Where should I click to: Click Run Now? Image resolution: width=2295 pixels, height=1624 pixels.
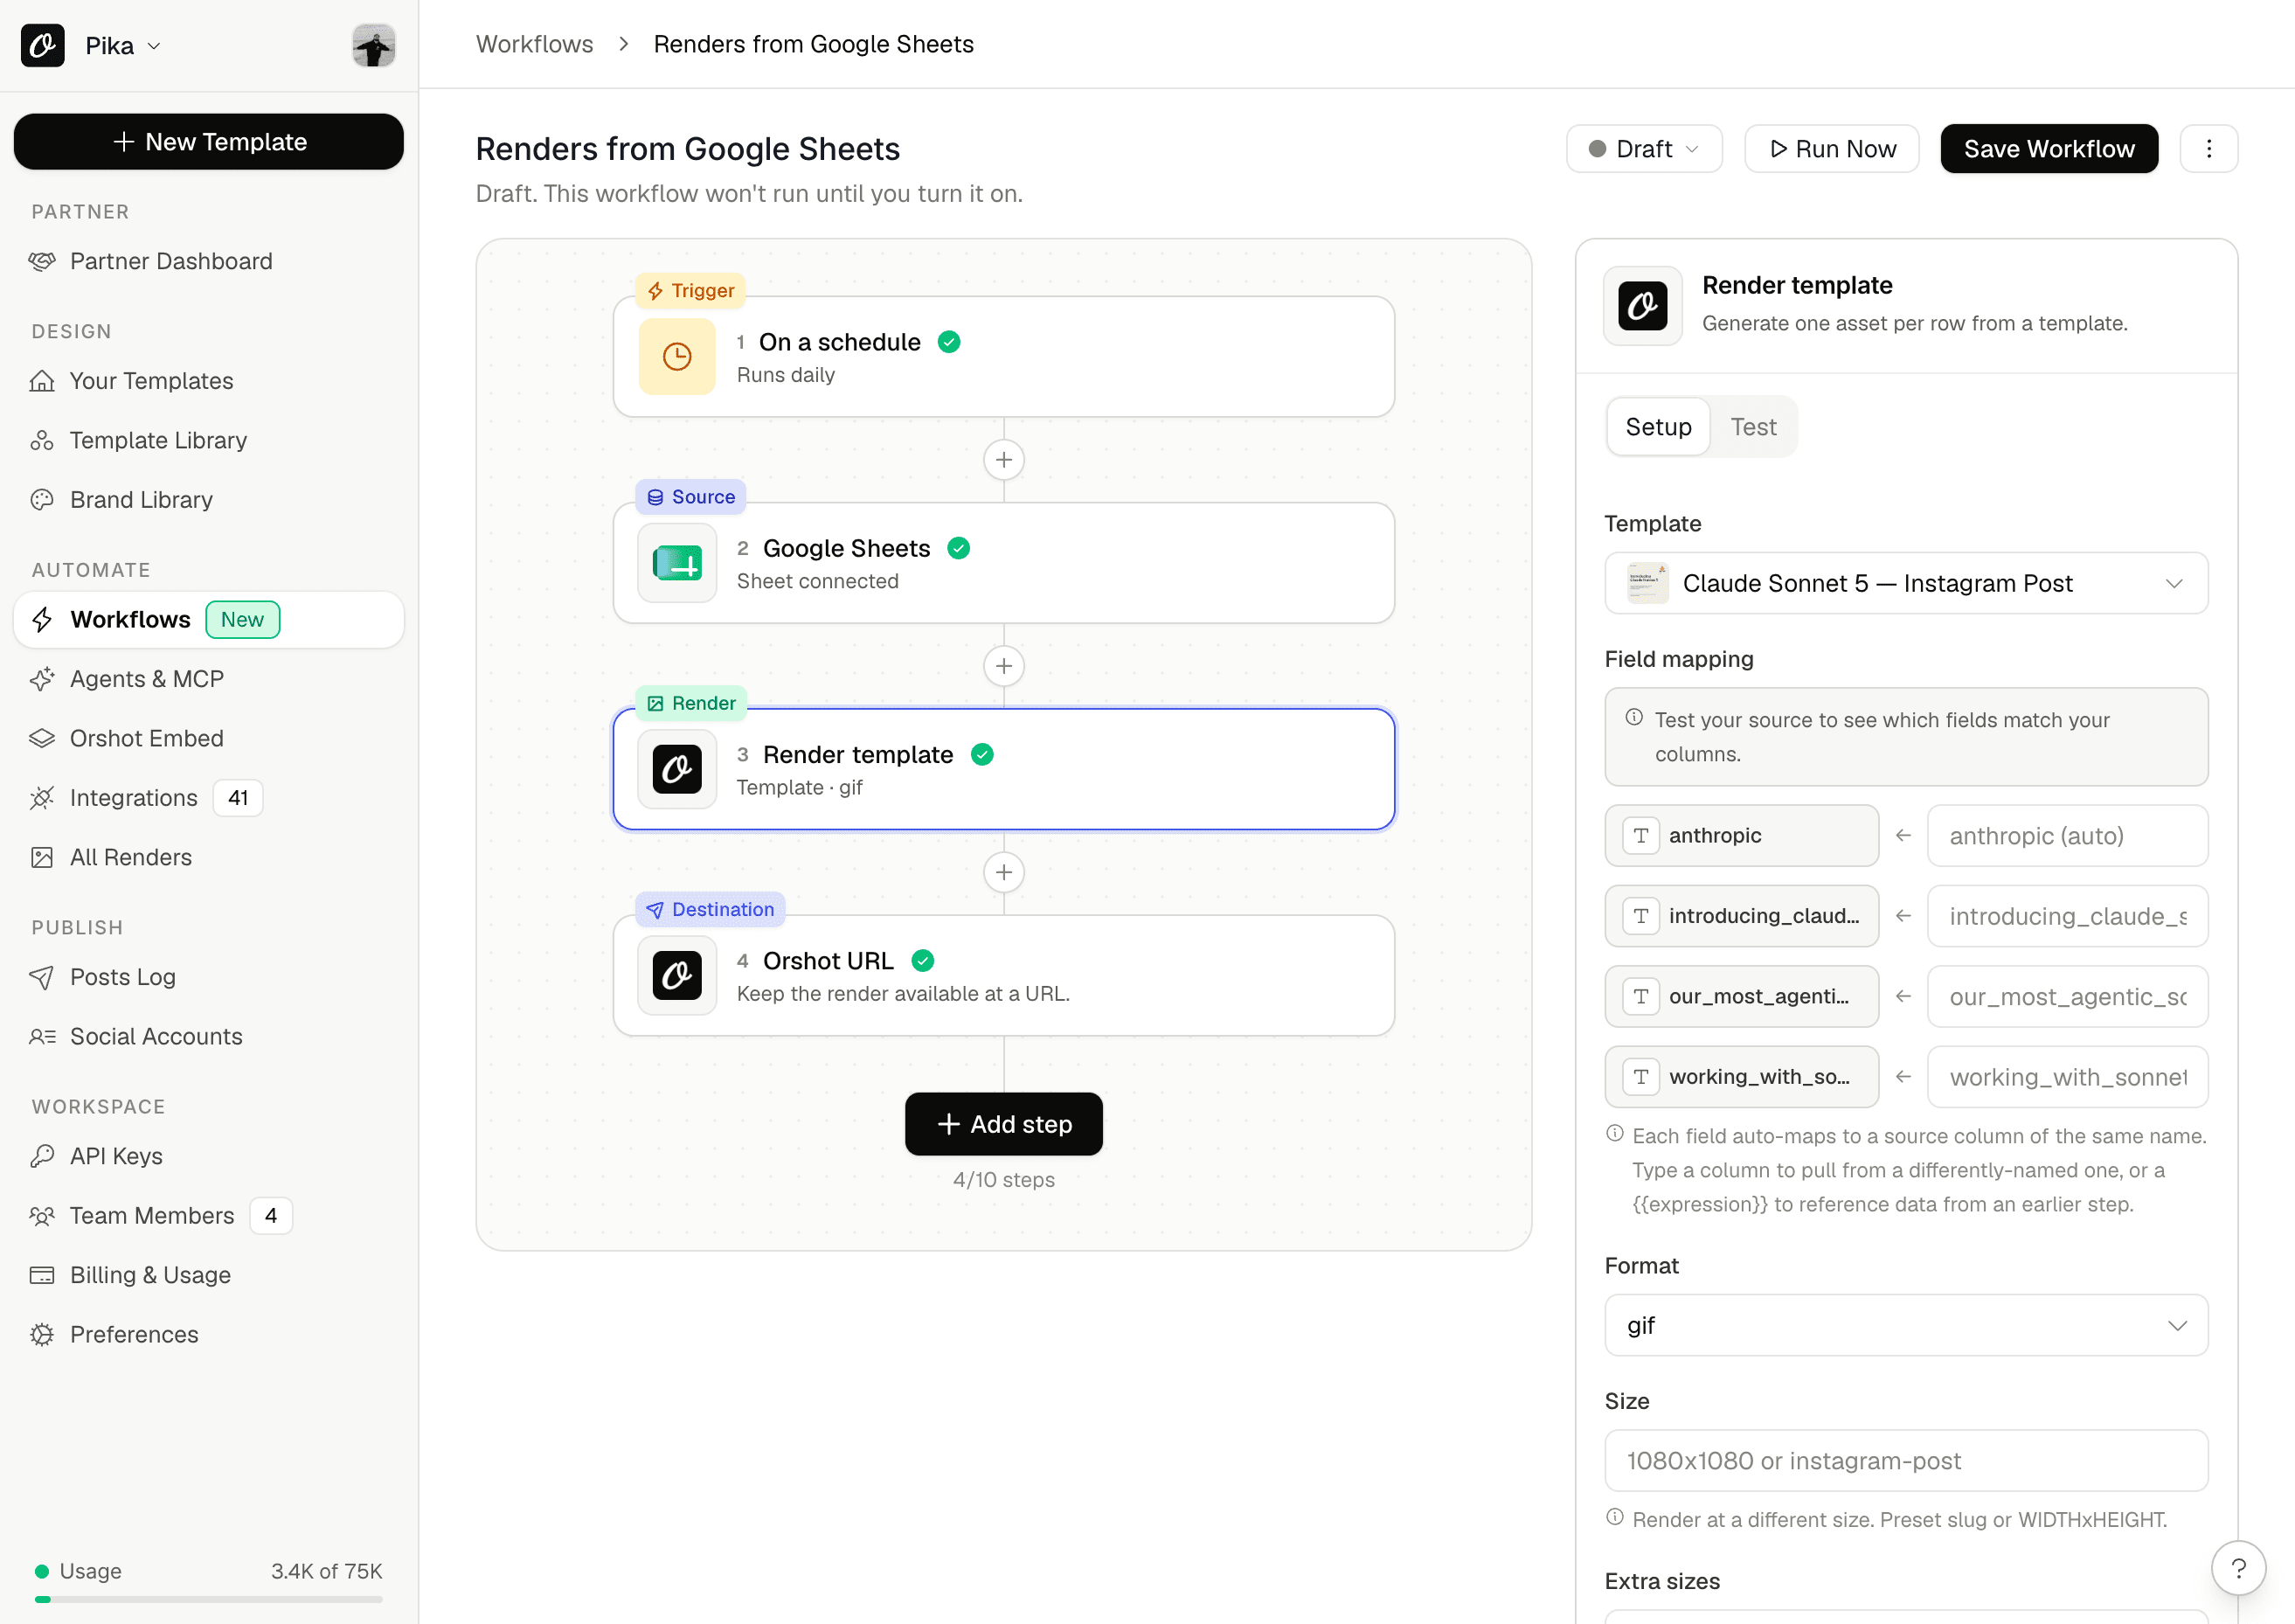click(x=1831, y=149)
